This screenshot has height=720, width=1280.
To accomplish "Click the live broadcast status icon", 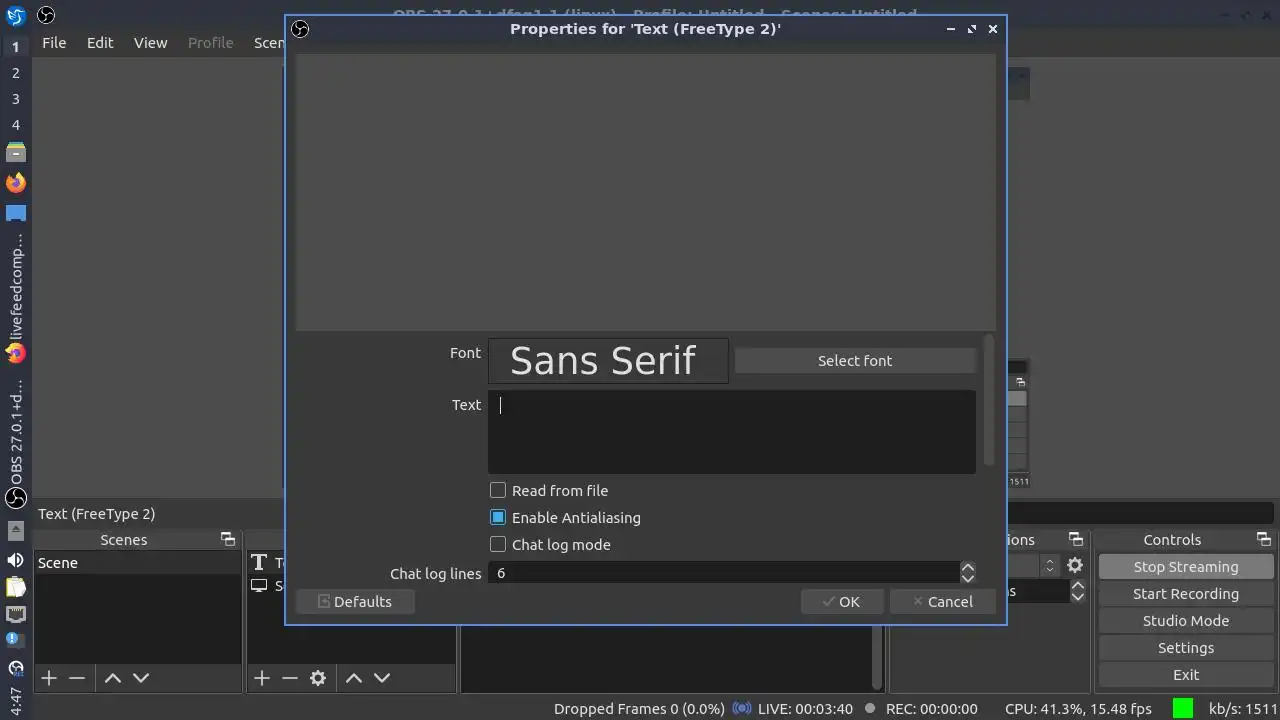I will point(742,709).
